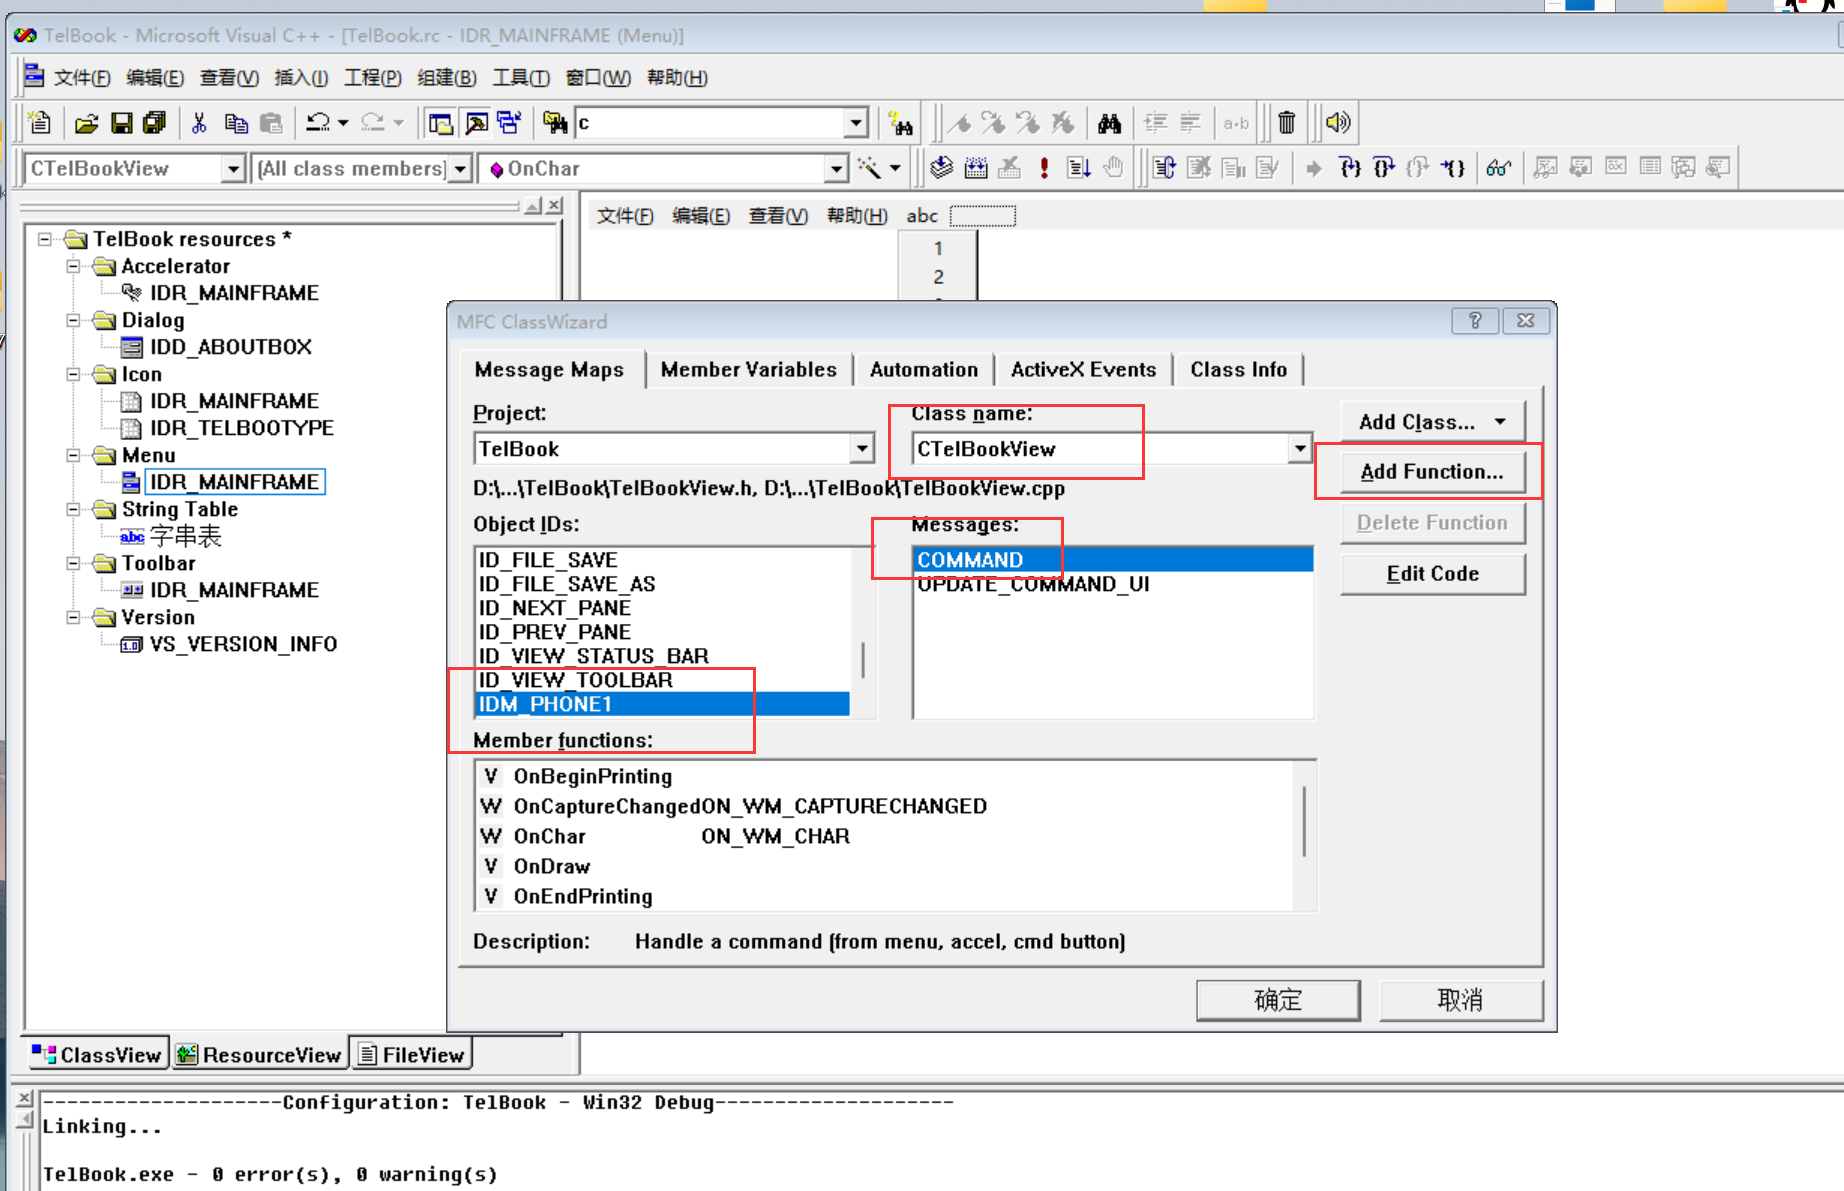This screenshot has width=1844, height=1191.
Task: Click the QuickWatch glasses icon
Action: tap(1498, 167)
